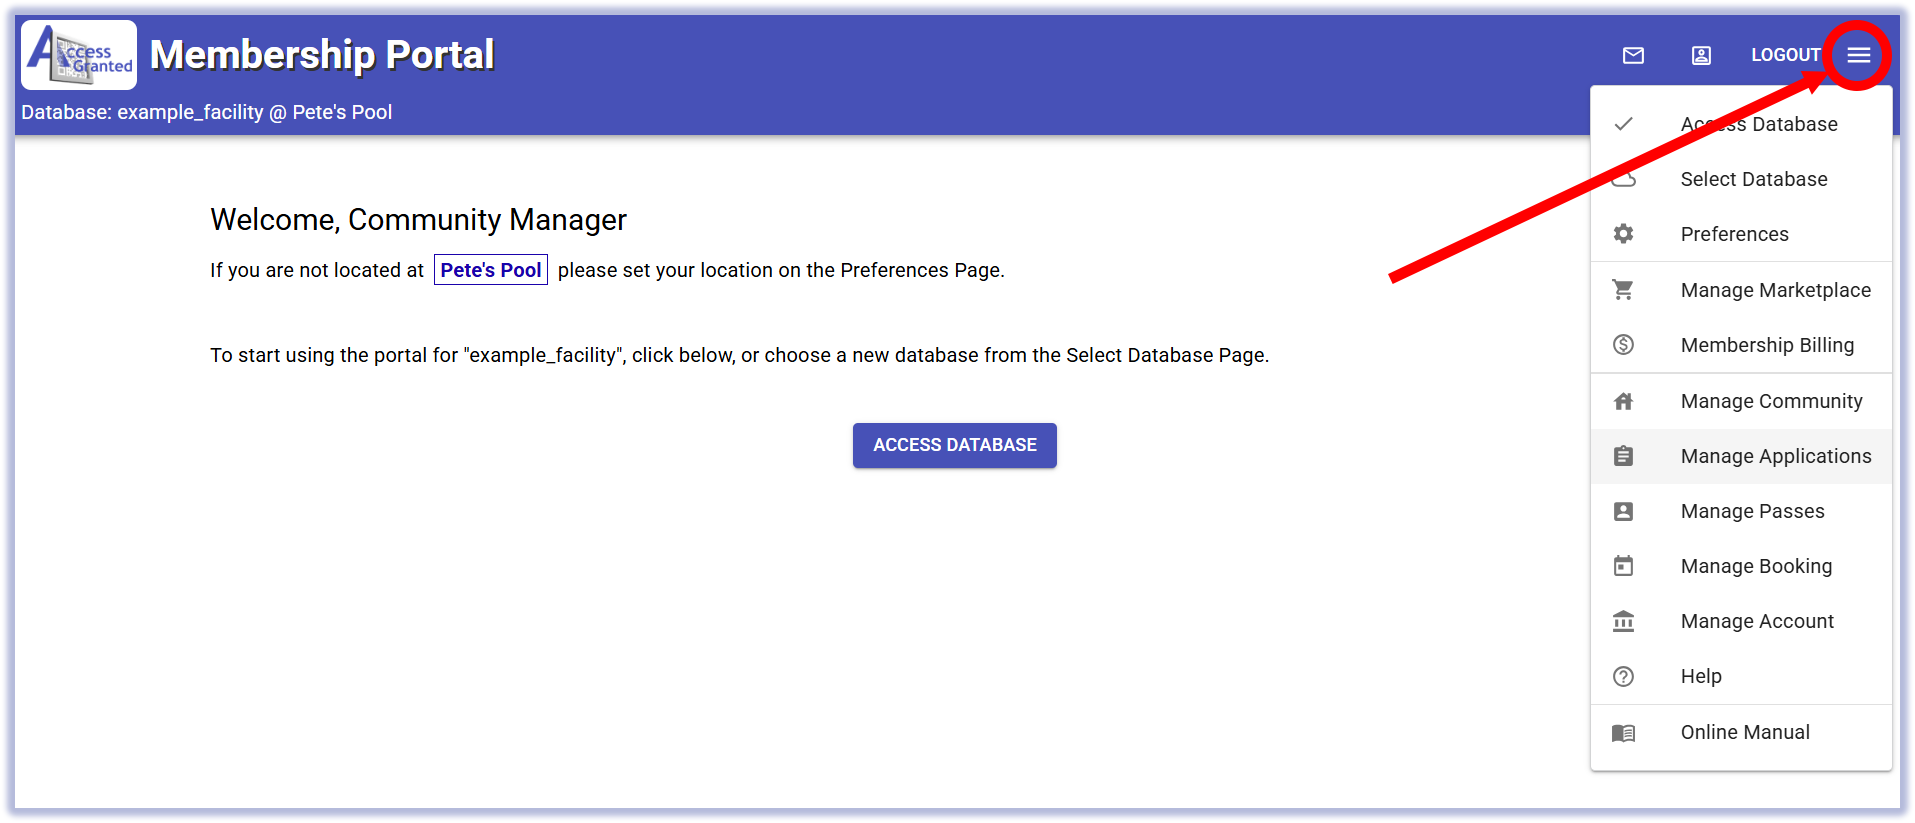Click the Pete's Pool location box
1915x823 pixels.
tap(490, 270)
